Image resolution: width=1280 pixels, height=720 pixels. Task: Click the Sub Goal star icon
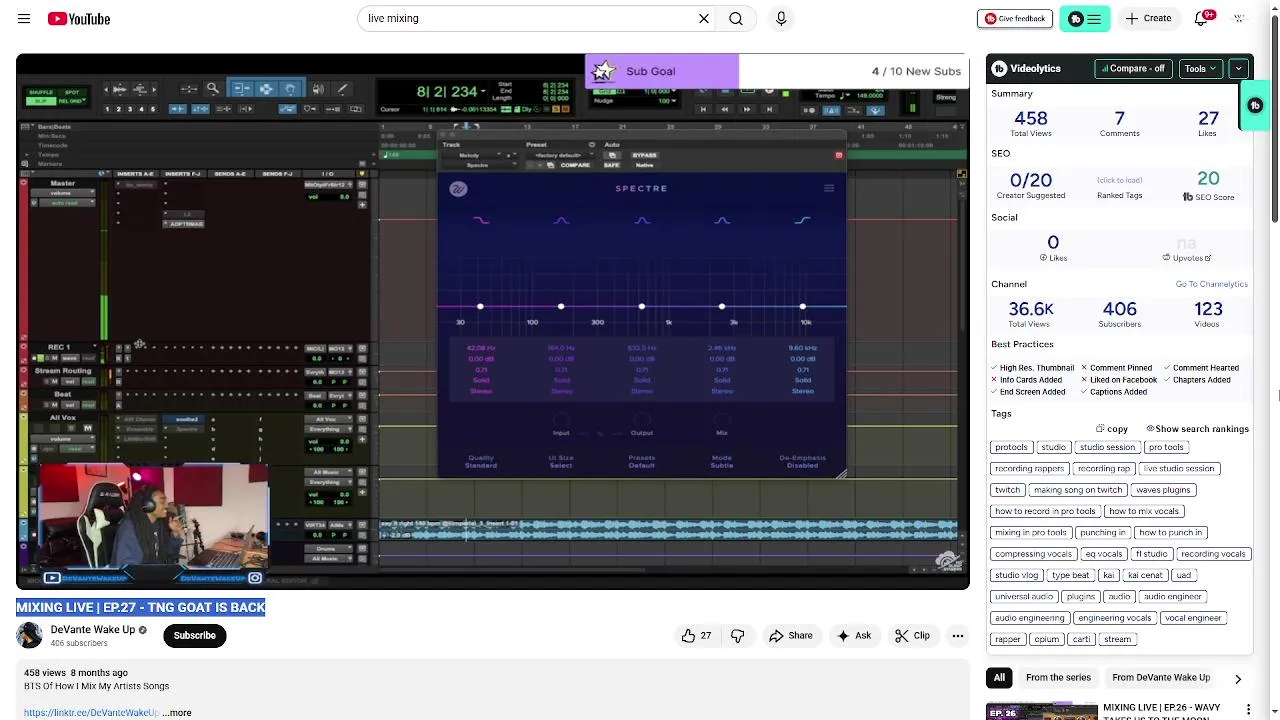click(x=603, y=71)
